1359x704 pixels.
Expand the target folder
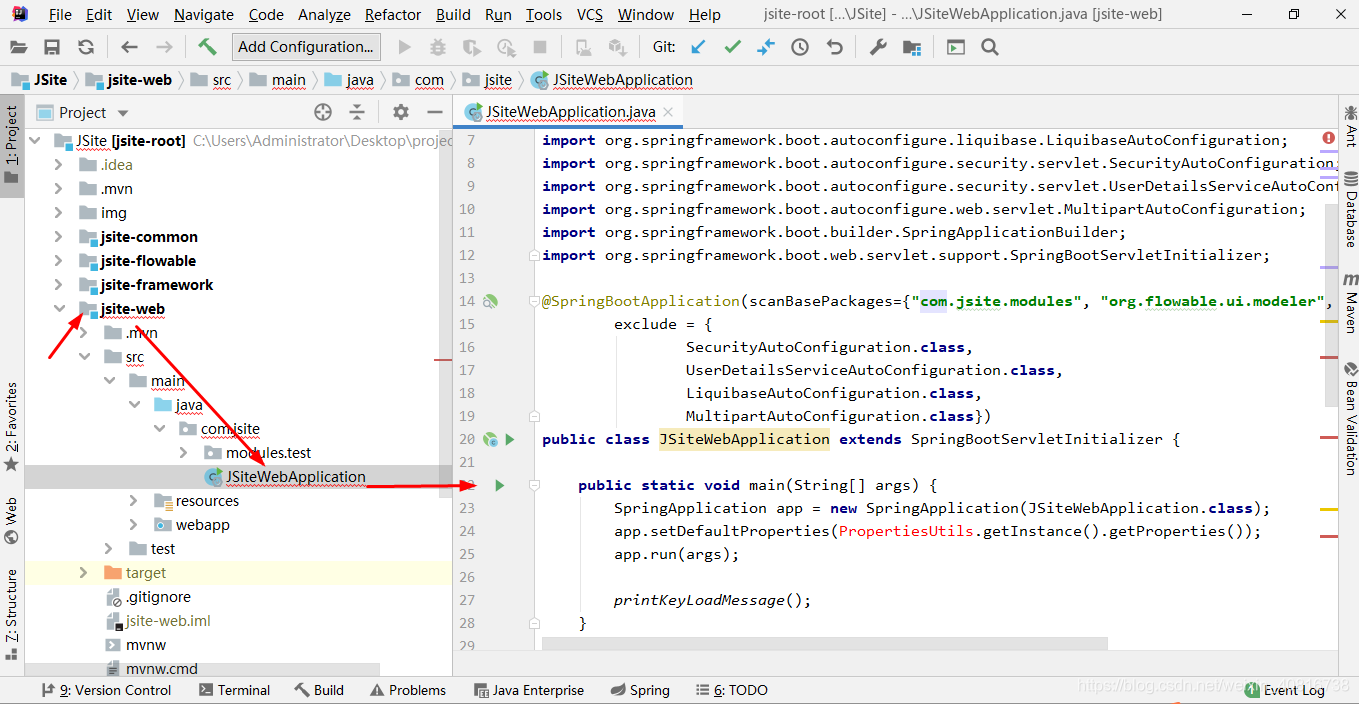pyautogui.click(x=84, y=573)
